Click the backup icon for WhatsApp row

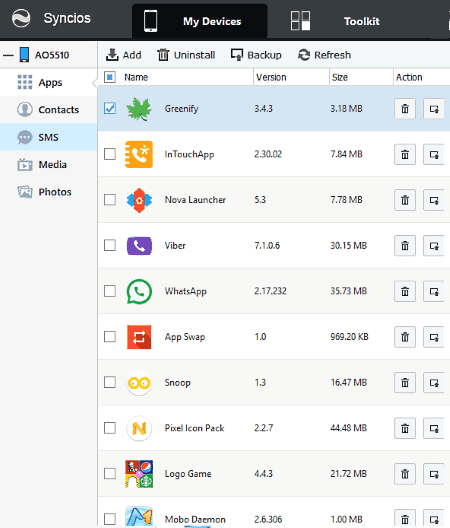(434, 291)
